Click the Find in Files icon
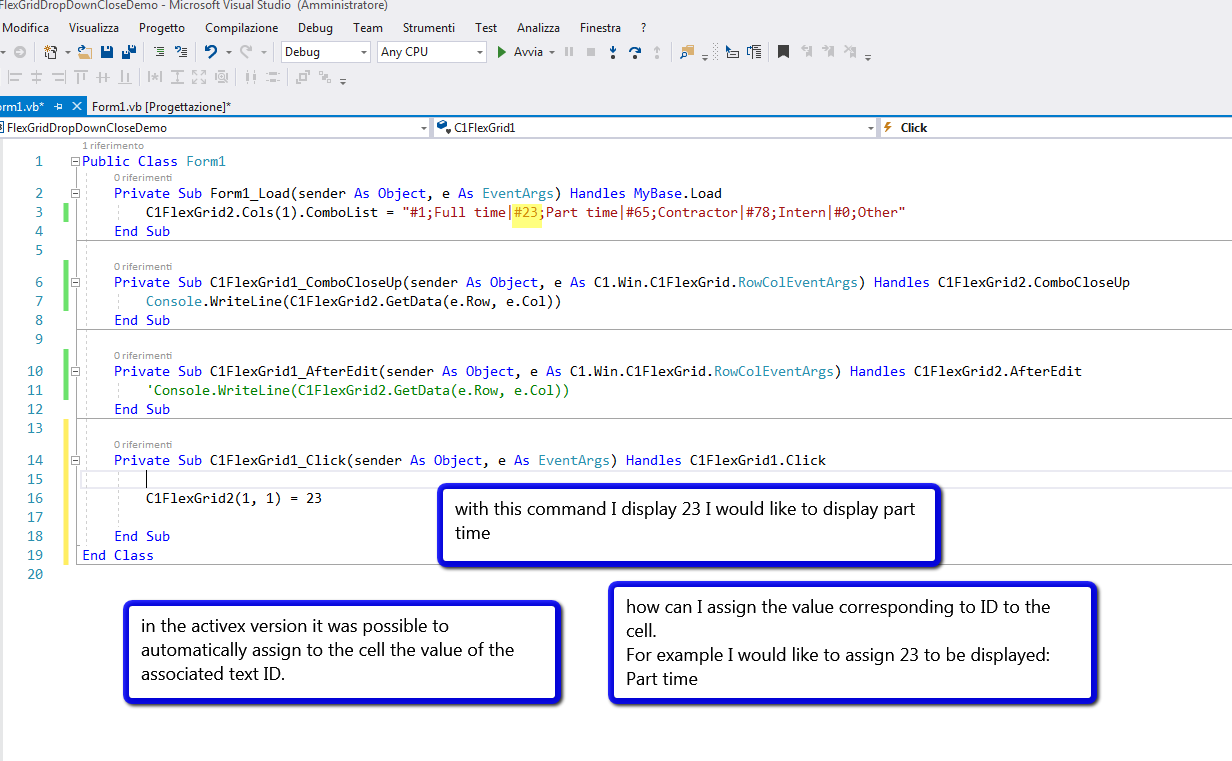Image resolution: width=1232 pixels, height=761 pixels. point(687,52)
